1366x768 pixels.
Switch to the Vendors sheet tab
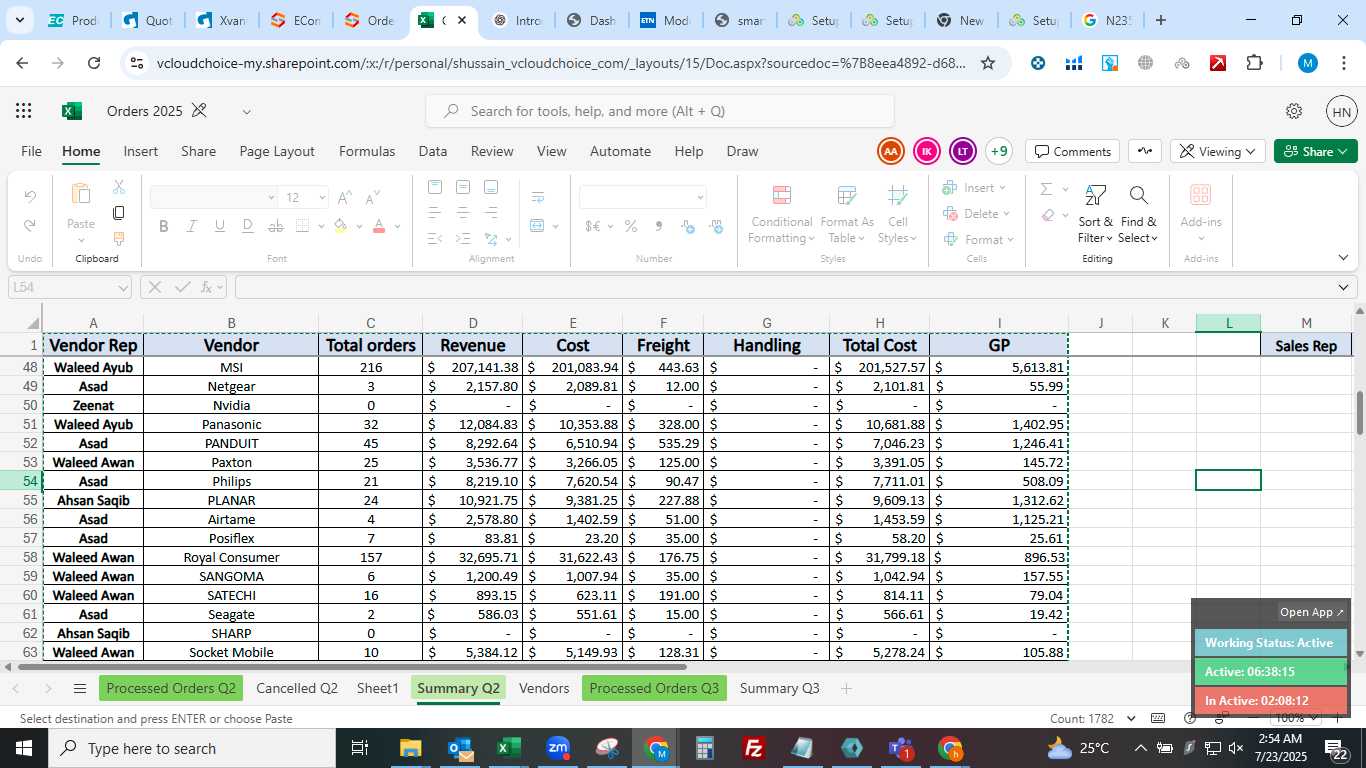click(x=544, y=688)
